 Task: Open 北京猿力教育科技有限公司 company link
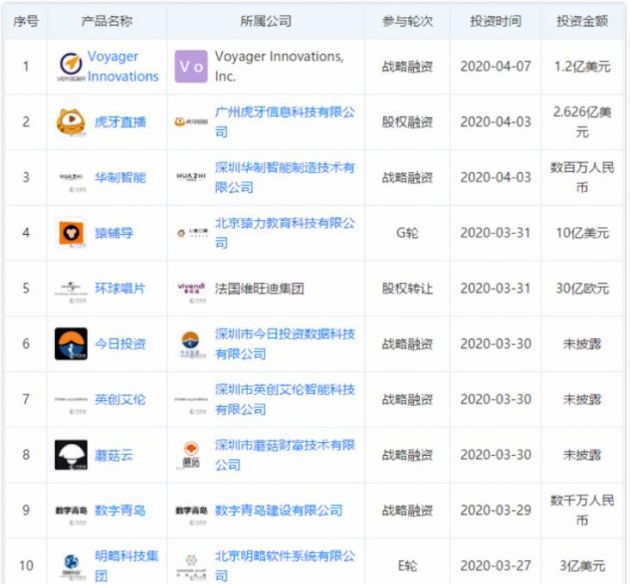(x=285, y=233)
